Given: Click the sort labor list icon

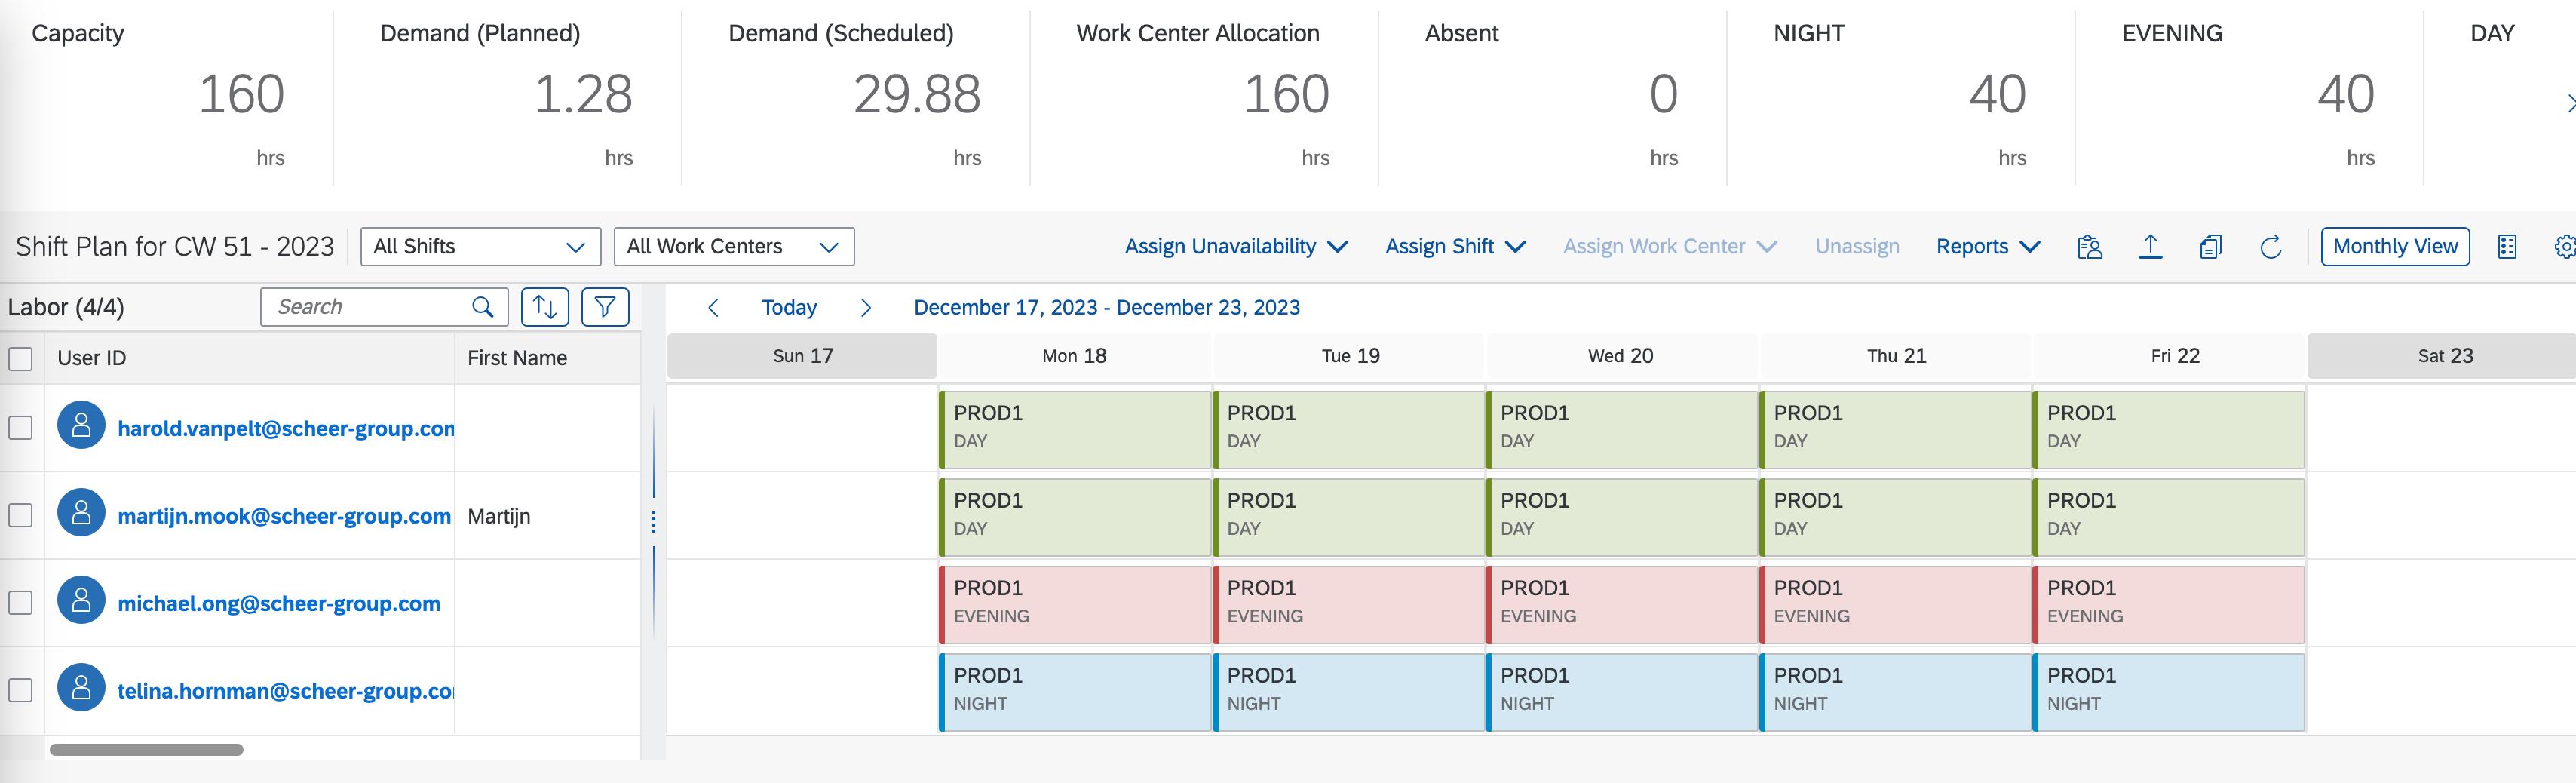Looking at the screenshot, I should pyautogui.click(x=545, y=307).
